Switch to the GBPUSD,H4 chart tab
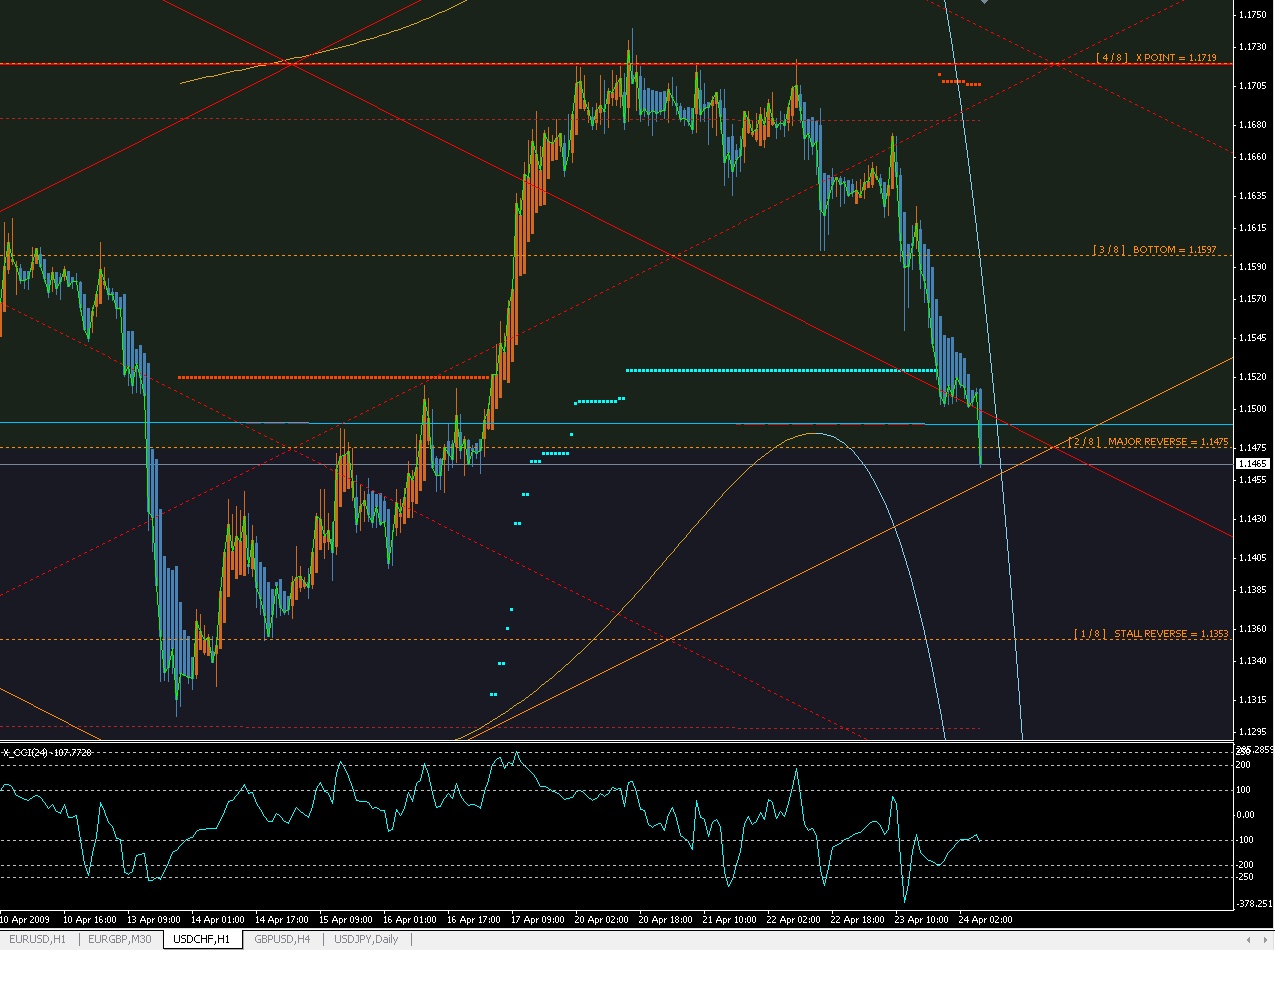Viewport: 1280px width, 1003px height. click(282, 940)
